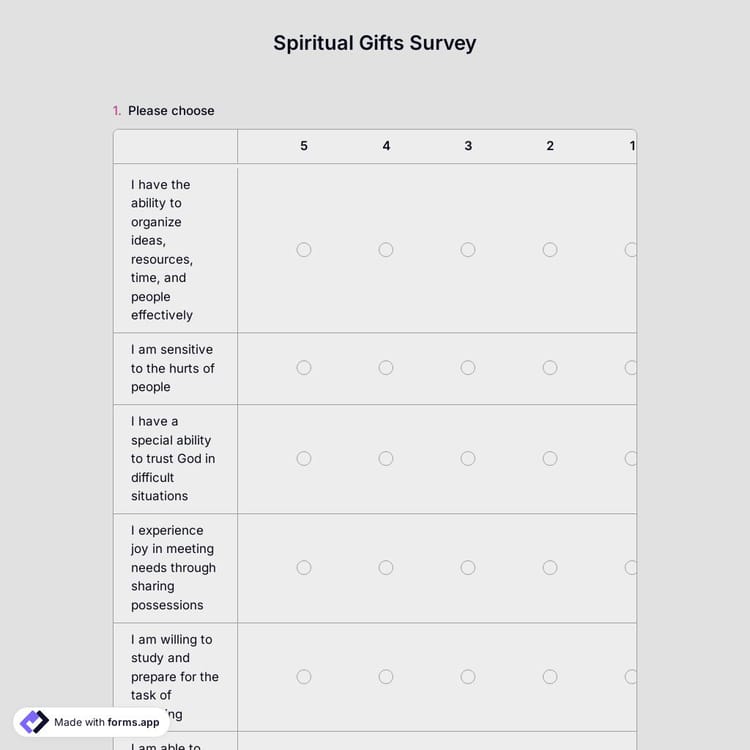The height and width of the screenshot is (750, 750).
Task: Select 5 for organize ideas statement
Action: coord(304,250)
